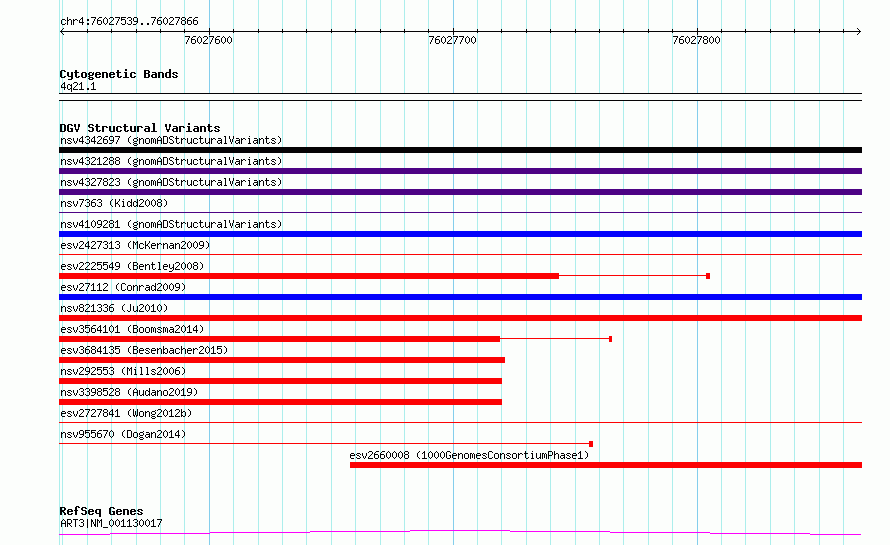Open the nsv4109281 gnomAD variant label
Screen dimensions: 890x545
171,224
